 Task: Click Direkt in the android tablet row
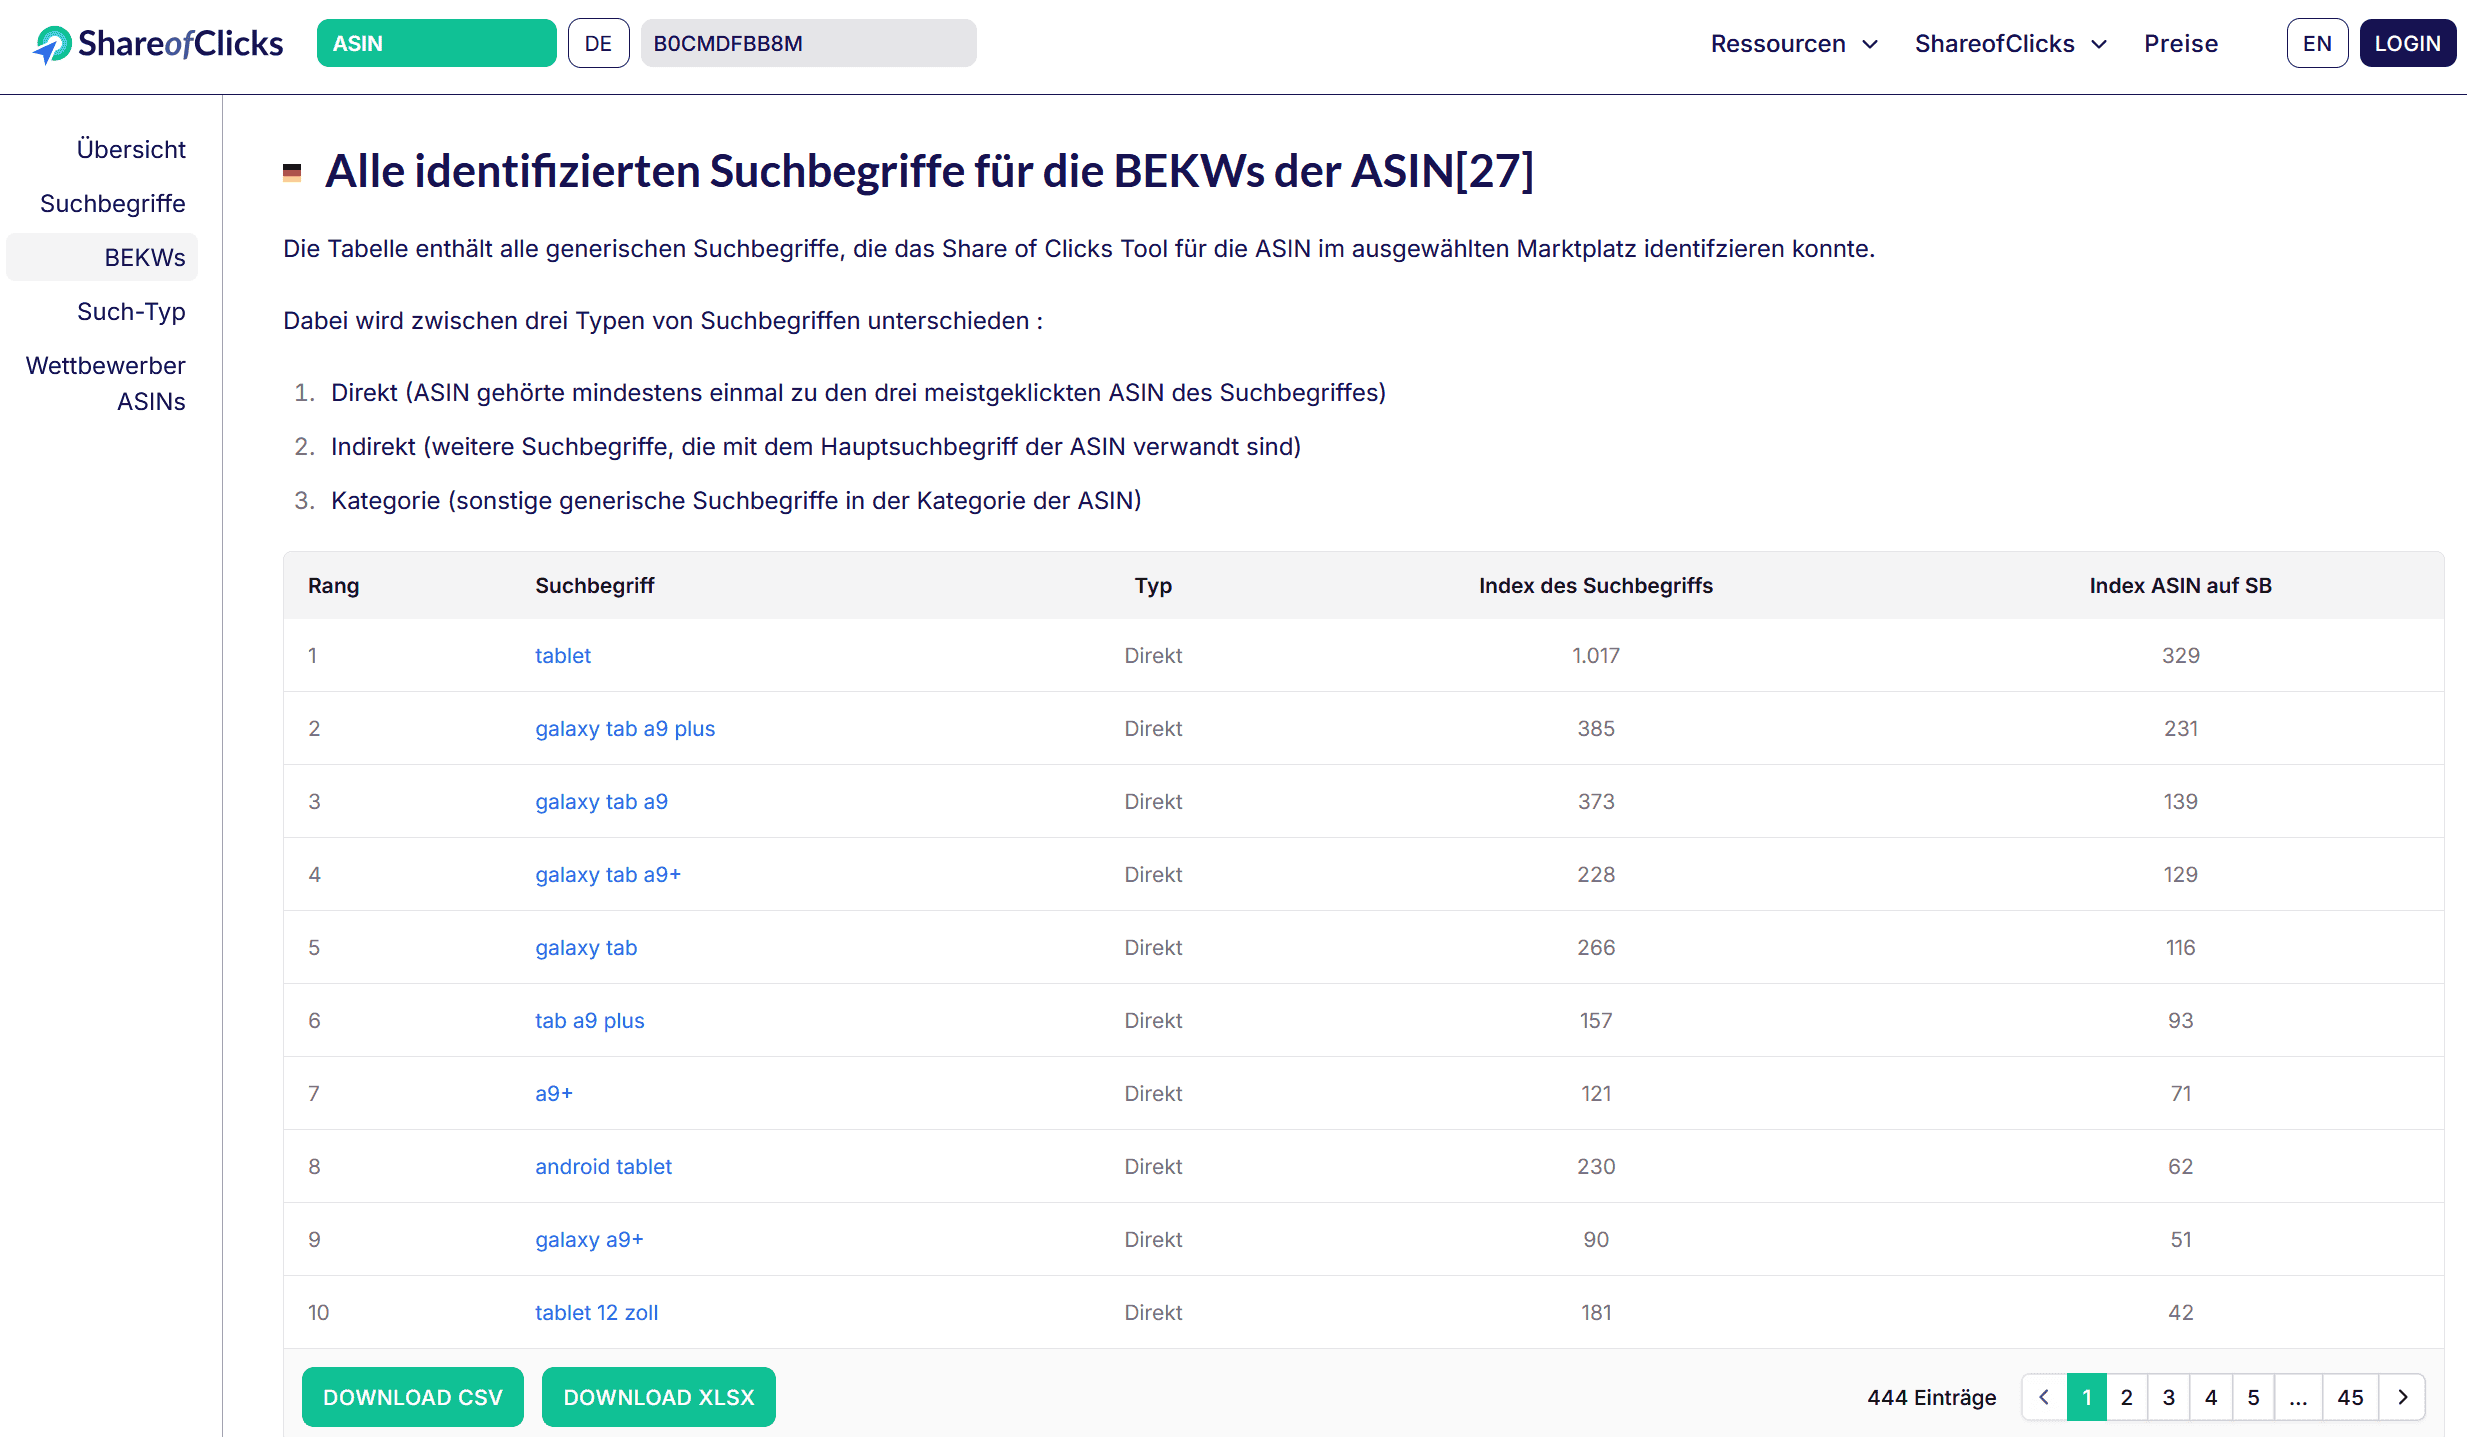coord(1153,1167)
